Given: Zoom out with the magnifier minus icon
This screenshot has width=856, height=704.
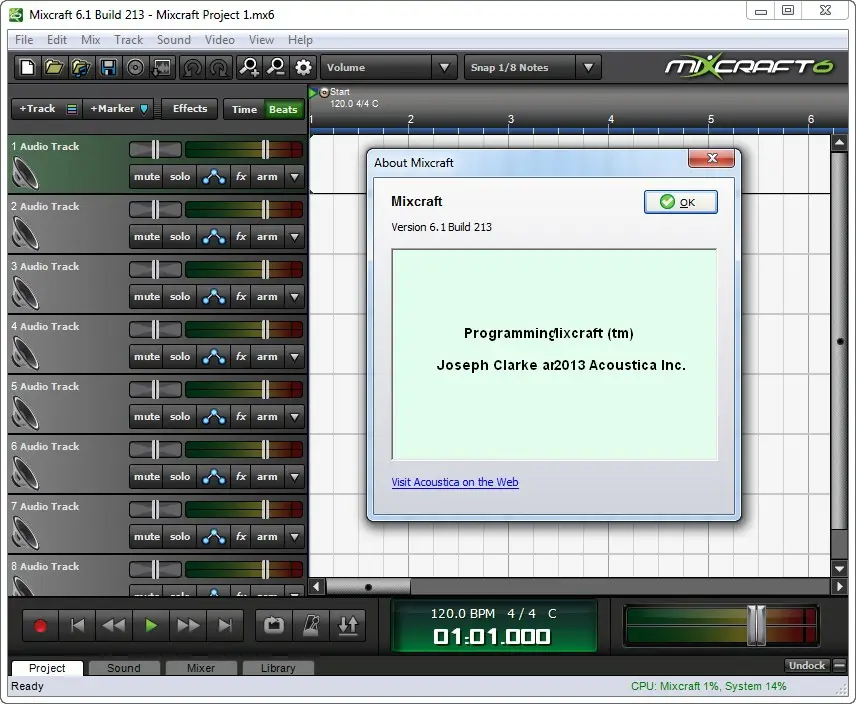Looking at the screenshot, I should (x=276, y=68).
